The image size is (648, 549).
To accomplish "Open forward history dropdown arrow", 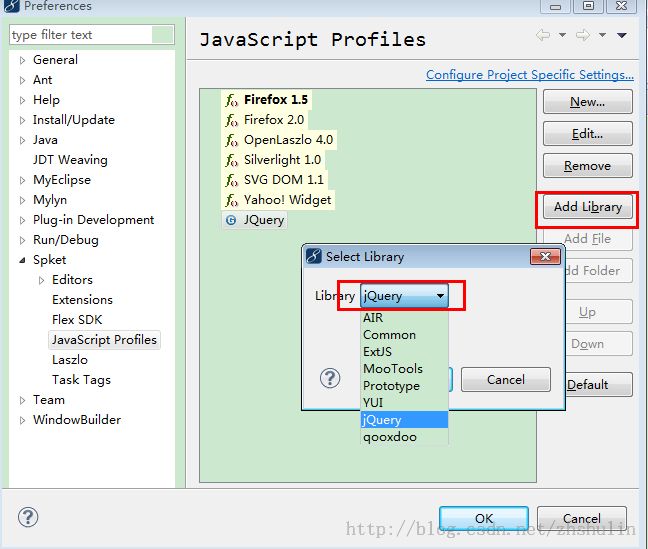I will click(x=603, y=35).
